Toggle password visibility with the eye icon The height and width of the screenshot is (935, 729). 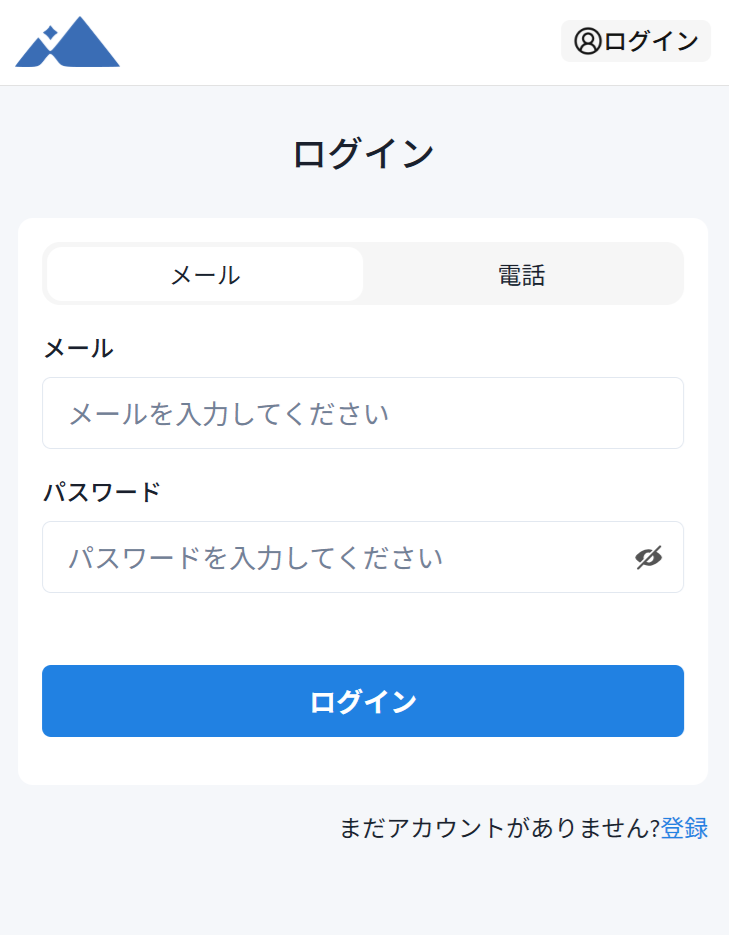[x=649, y=558]
